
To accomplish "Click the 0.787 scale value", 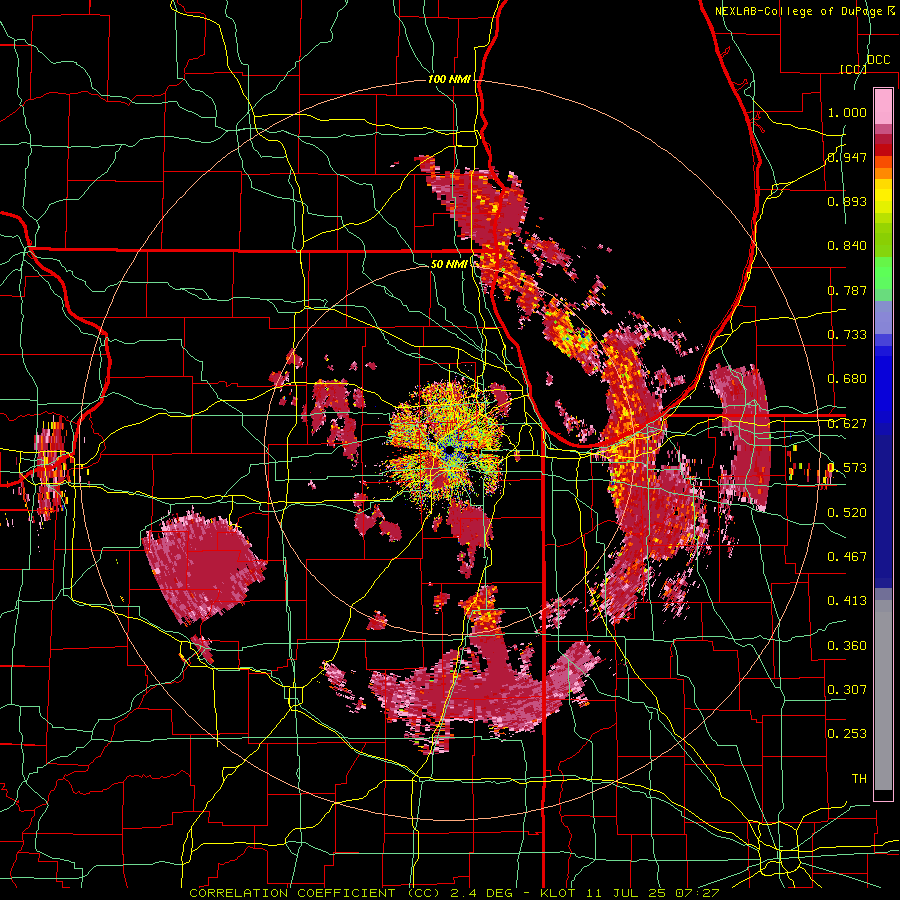I will coord(847,290).
